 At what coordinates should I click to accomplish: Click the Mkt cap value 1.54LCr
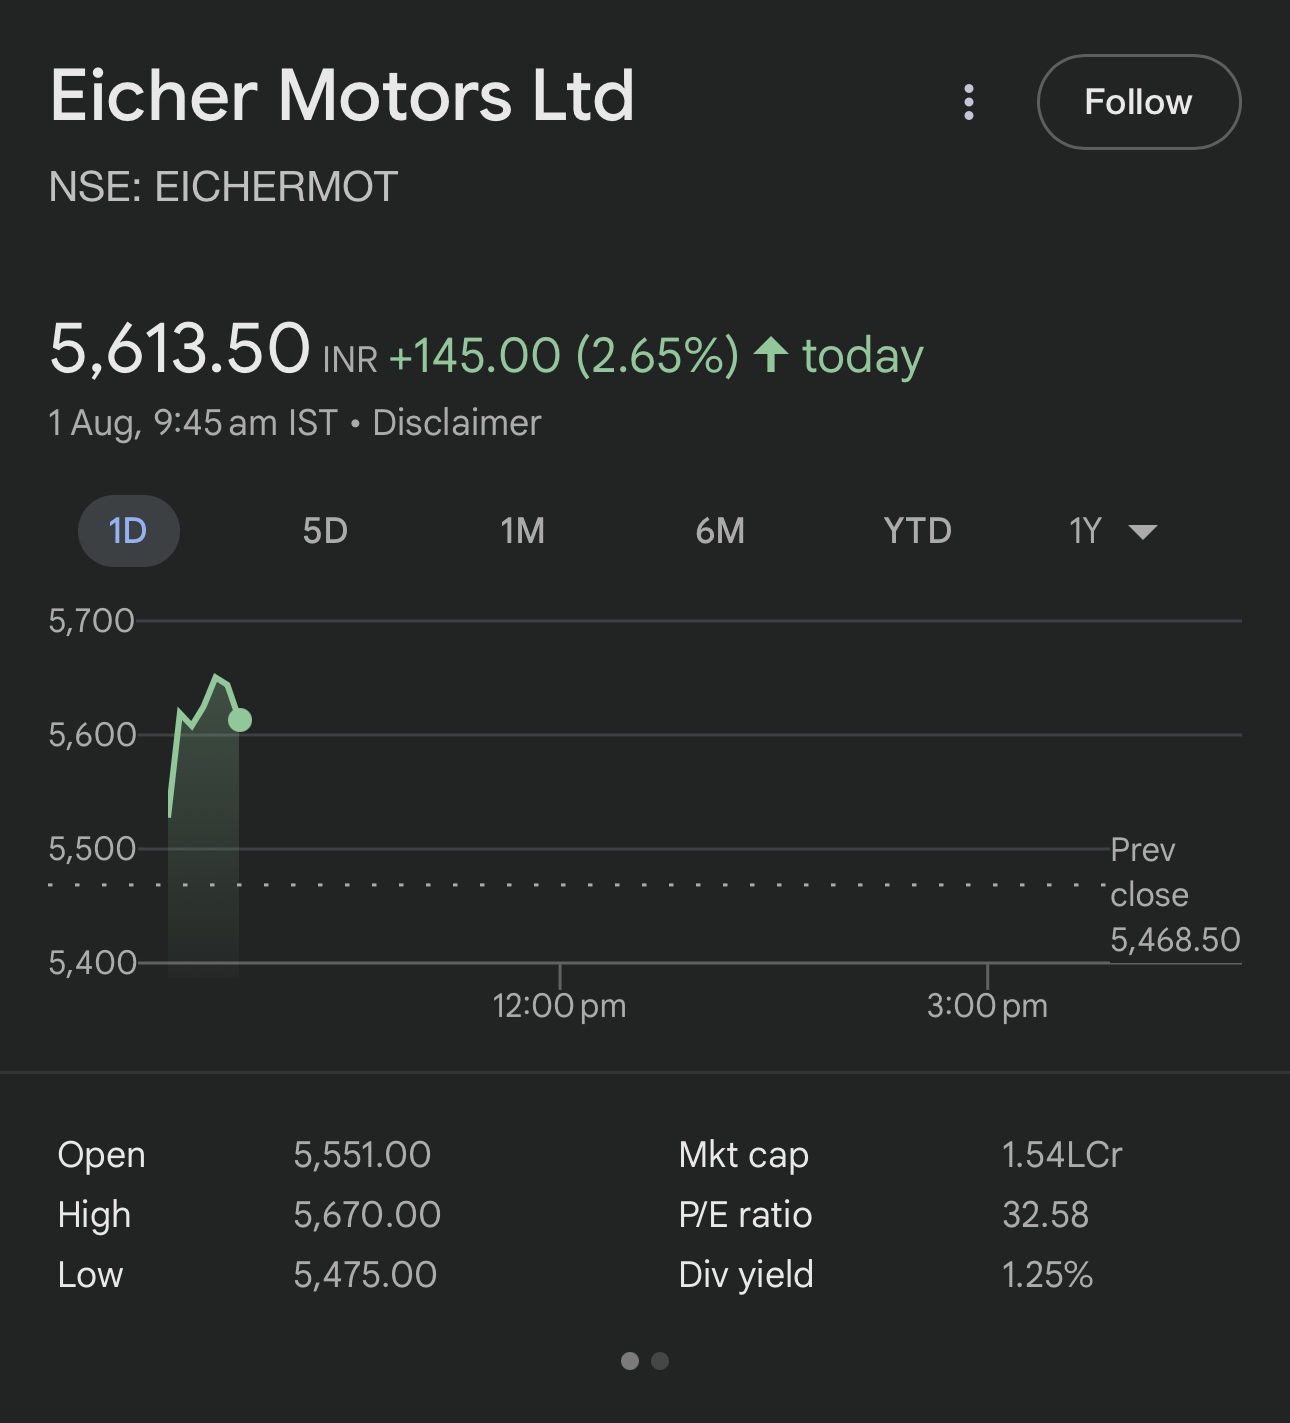tap(1062, 1155)
